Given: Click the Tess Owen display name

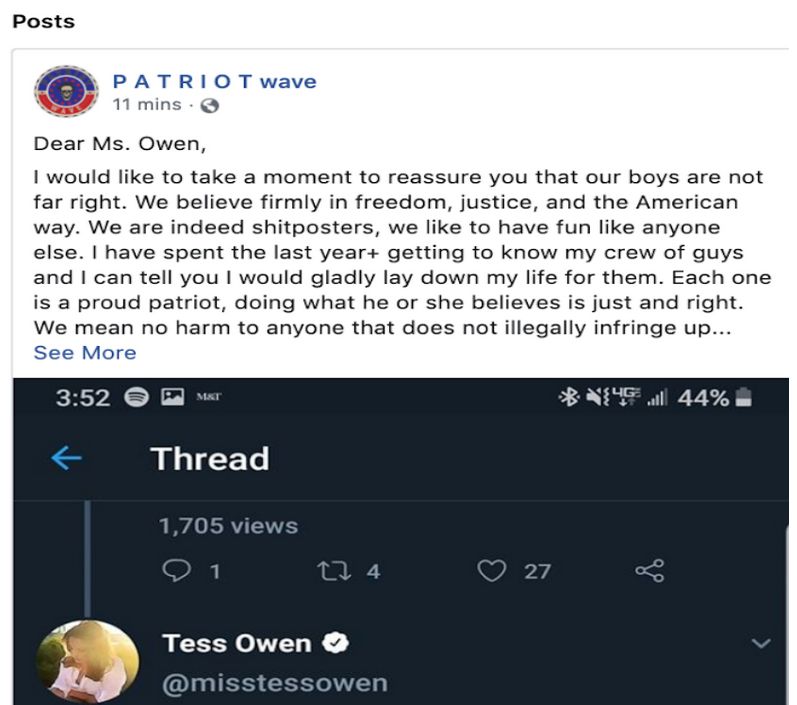Looking at the screenshot, I should pos(237,643).
